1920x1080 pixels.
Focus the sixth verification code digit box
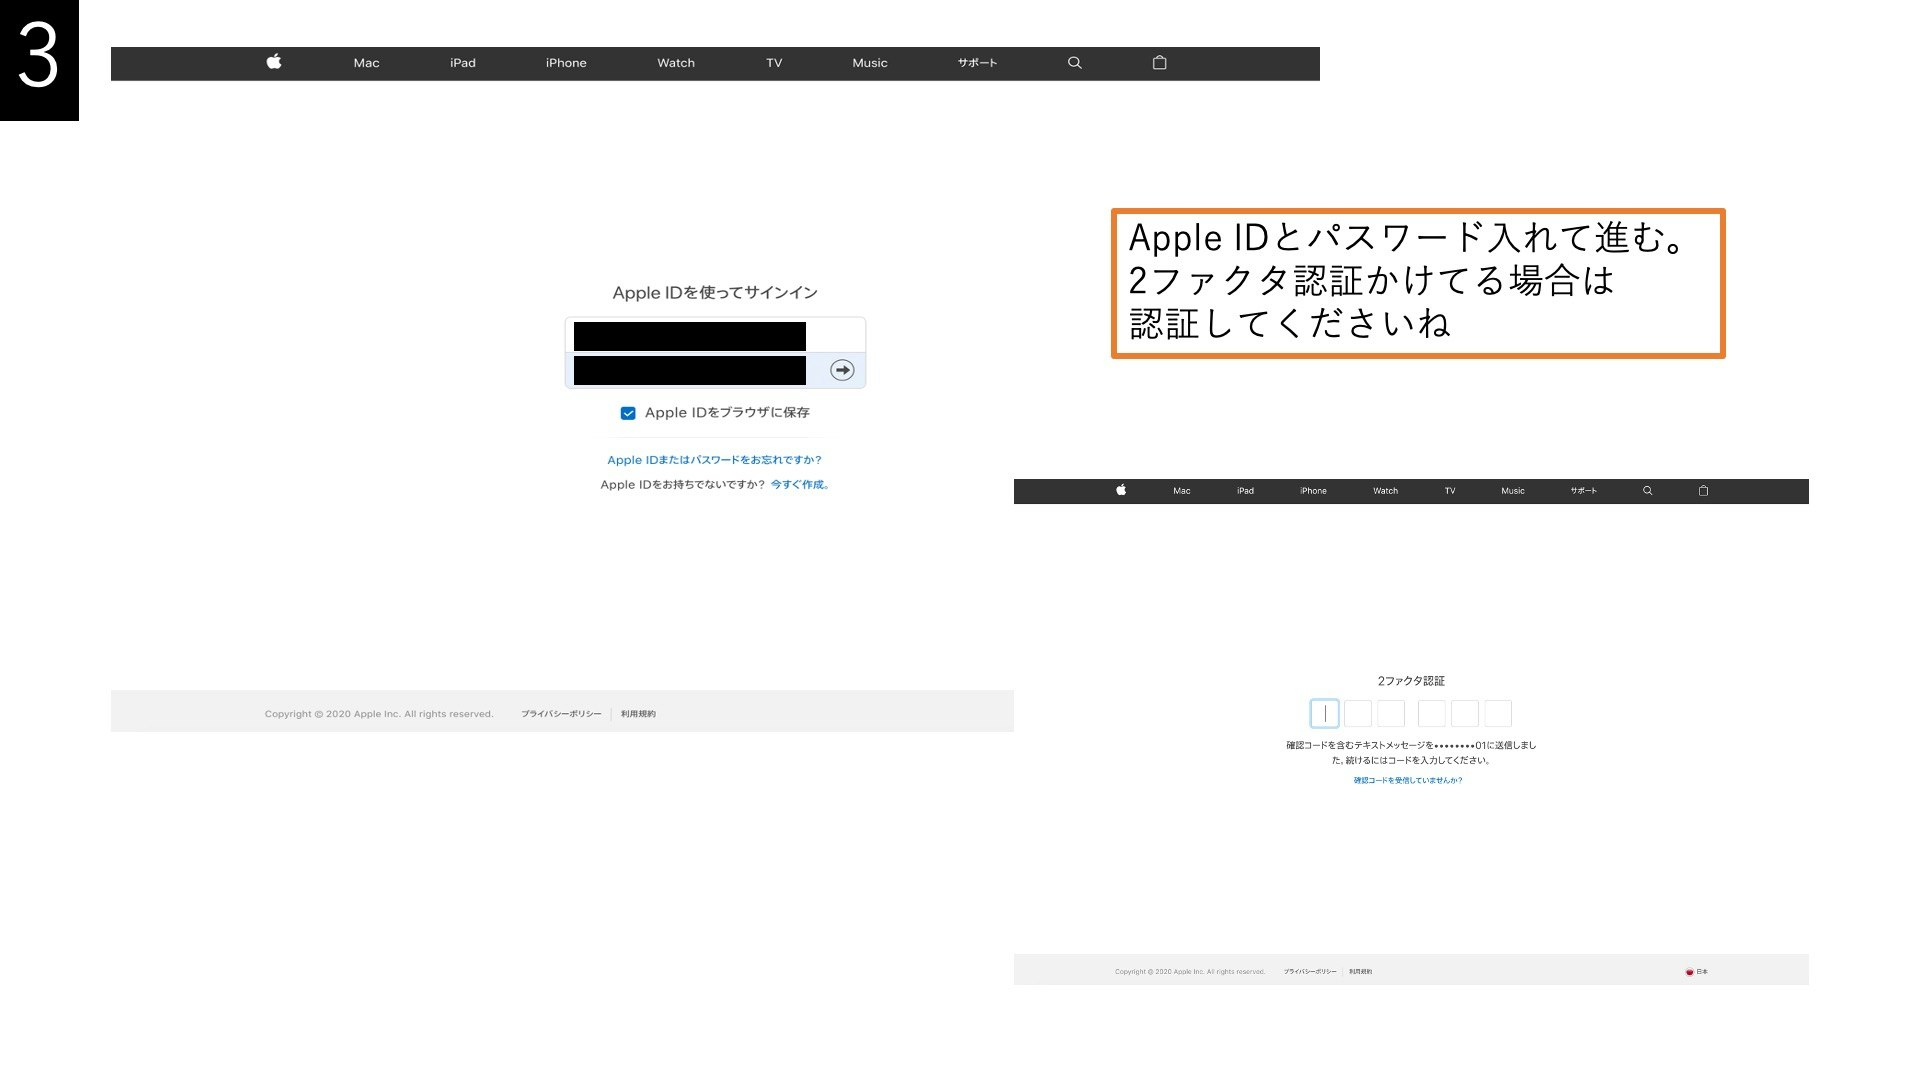[1498, 713]
